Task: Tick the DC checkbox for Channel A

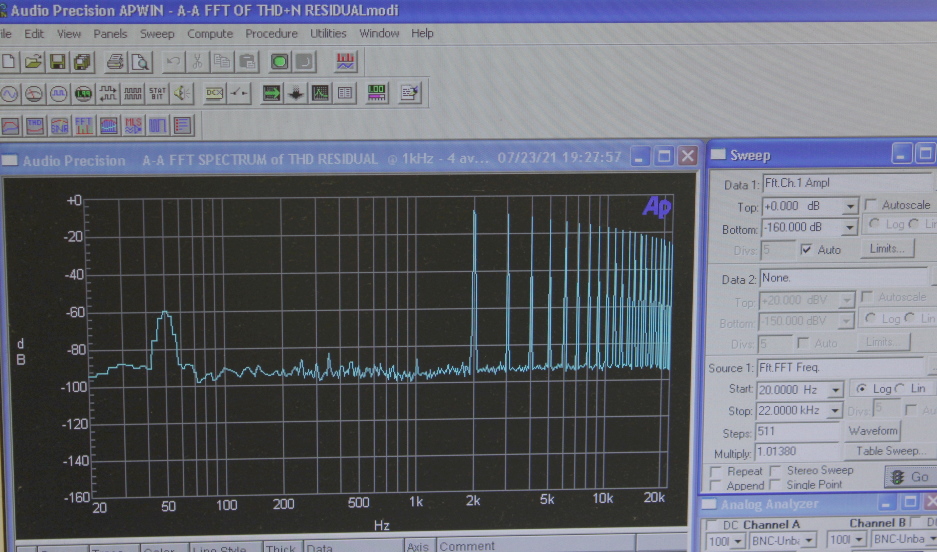Action: pyautogui.click(x=712, y=525)
